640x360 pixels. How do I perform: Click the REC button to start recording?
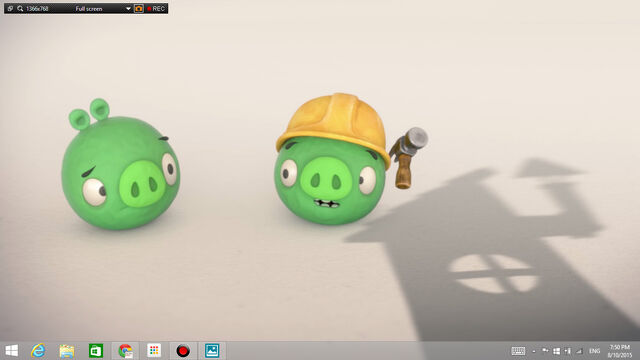156,9
